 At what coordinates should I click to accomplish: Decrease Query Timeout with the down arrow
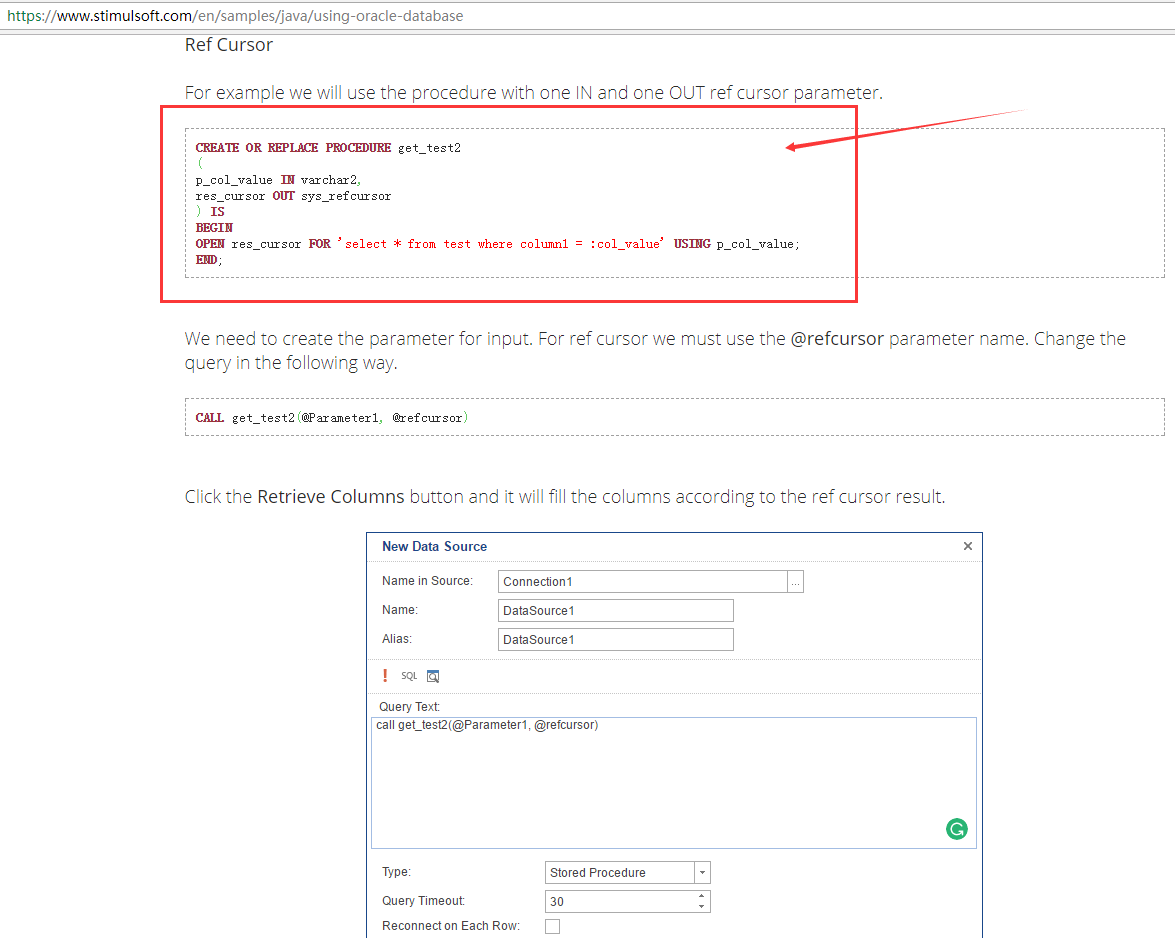tap(702, 907)
